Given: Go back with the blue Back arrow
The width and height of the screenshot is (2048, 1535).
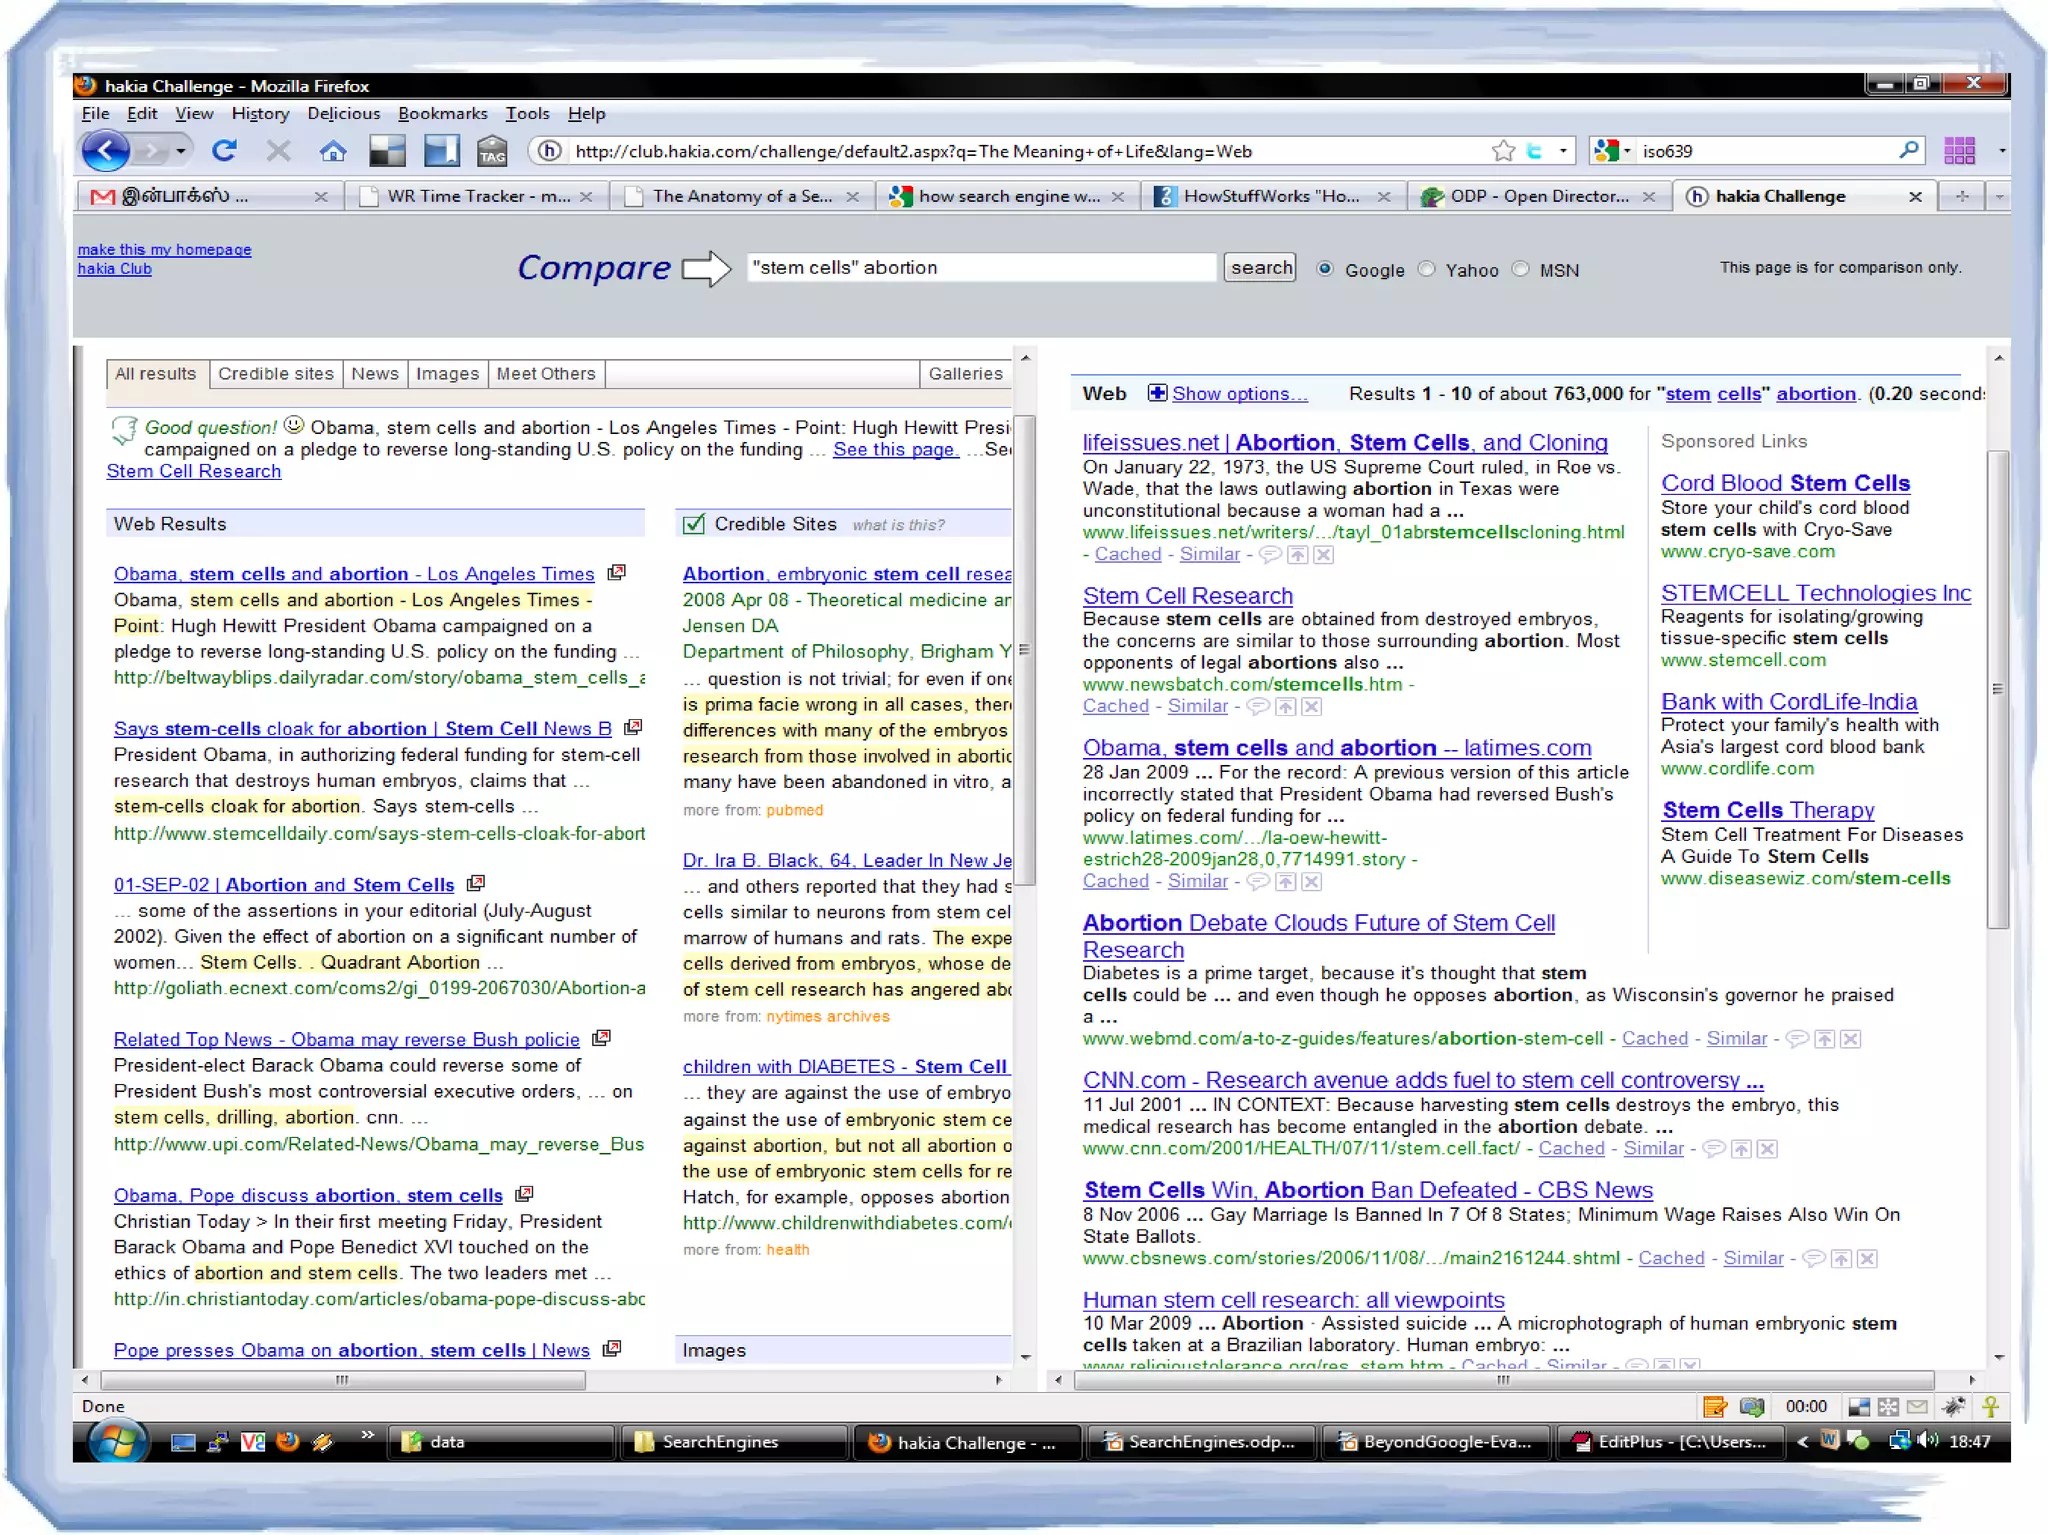Looking at the screenshot, I should coord(106,151).
